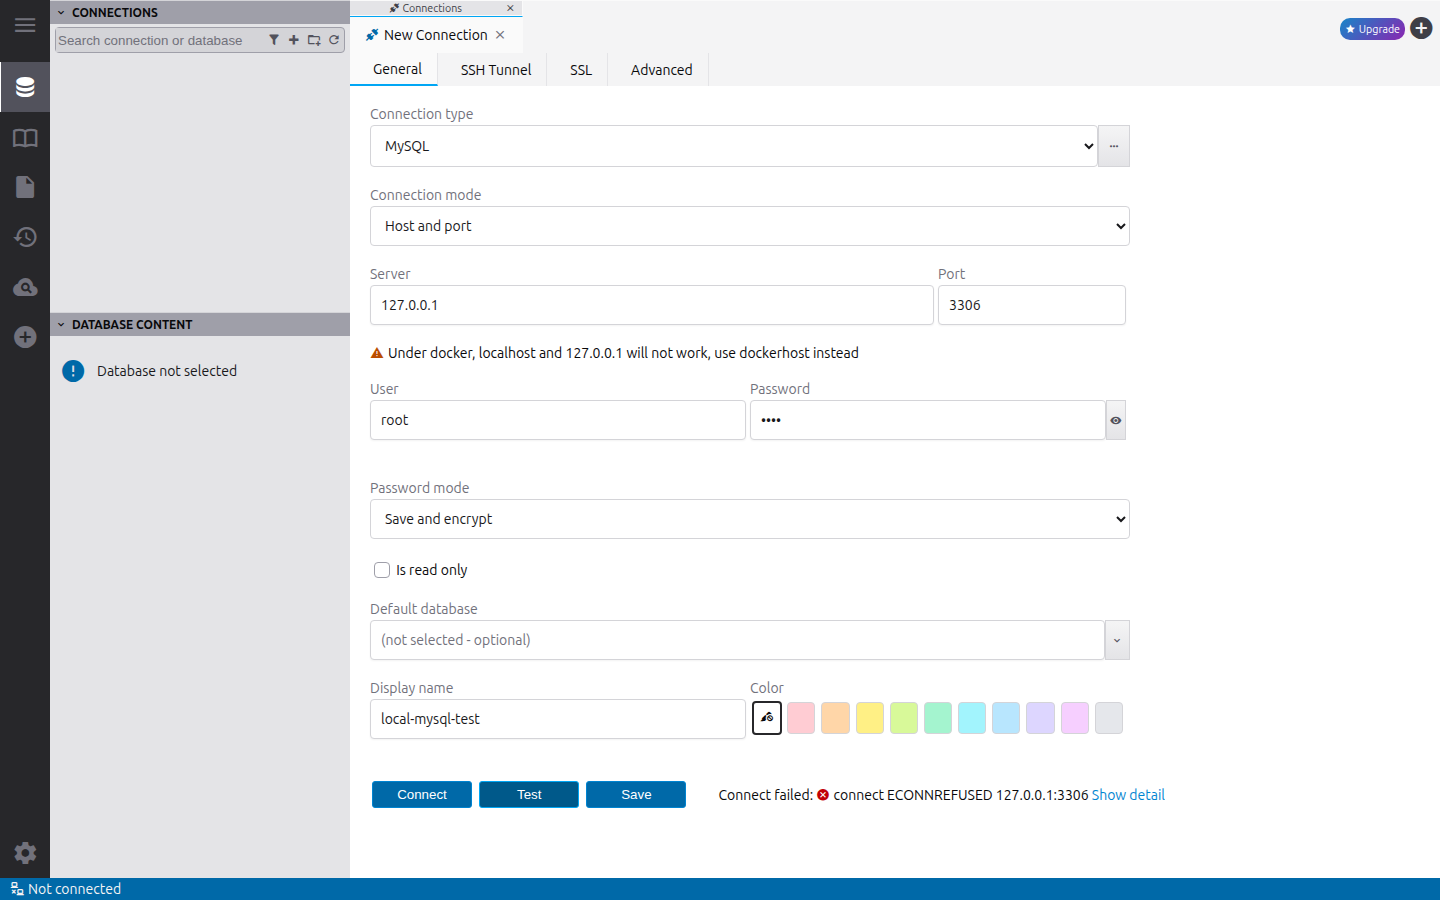Switch to the SSH Tunnel tab
1440x900 pixels.
pos(496,70)
